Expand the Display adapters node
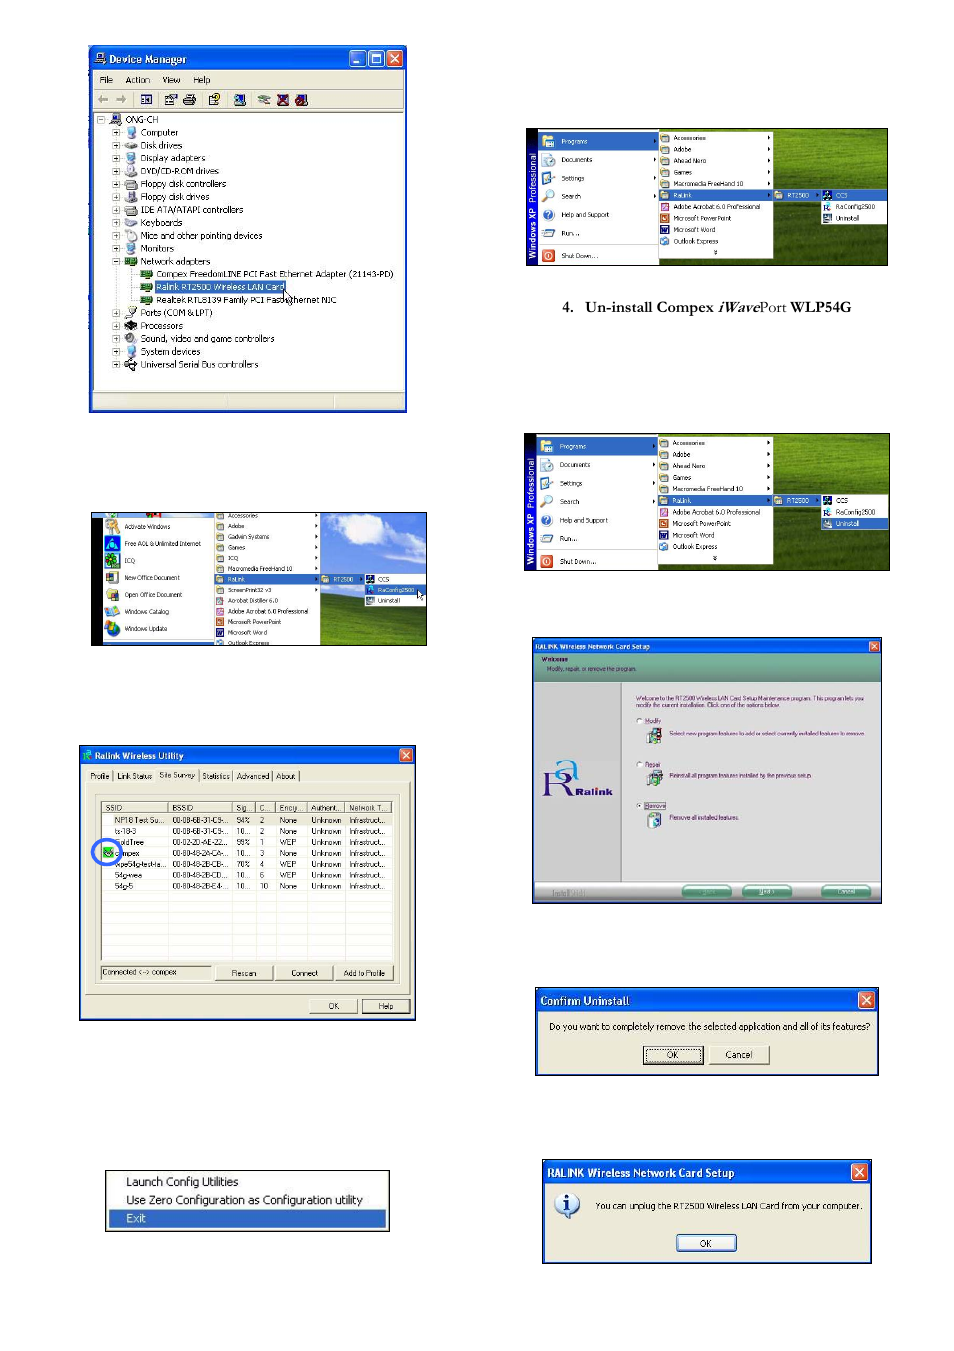The image size is (954, 1351). tap(116, 158)
